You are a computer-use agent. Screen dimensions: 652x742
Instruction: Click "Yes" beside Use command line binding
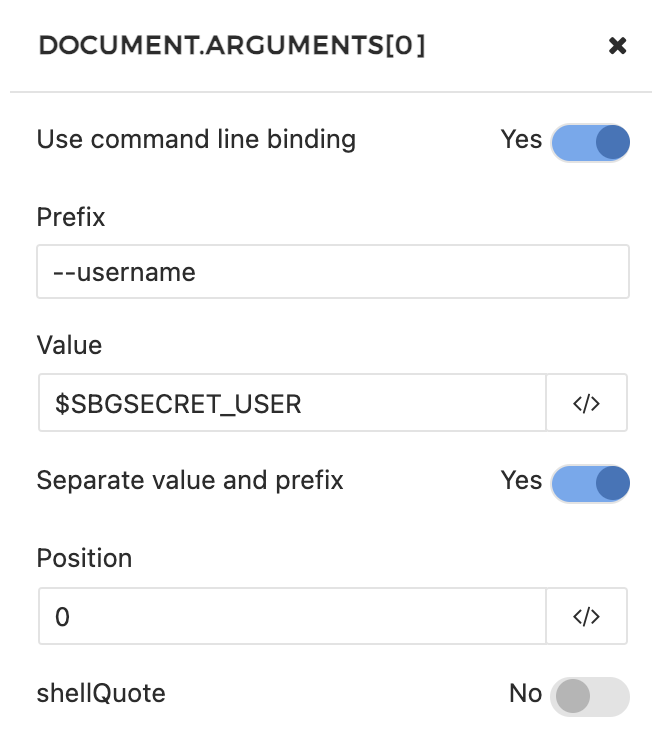[x=521, y=140]
